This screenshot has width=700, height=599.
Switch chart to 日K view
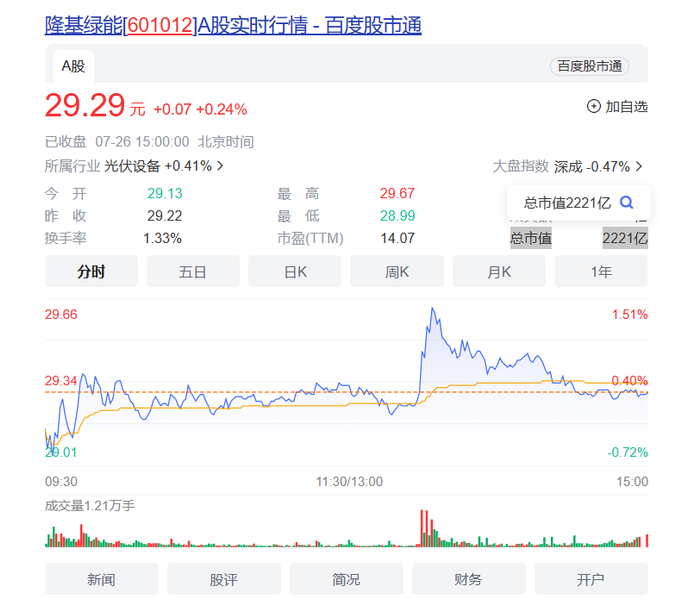pos(295,271)
